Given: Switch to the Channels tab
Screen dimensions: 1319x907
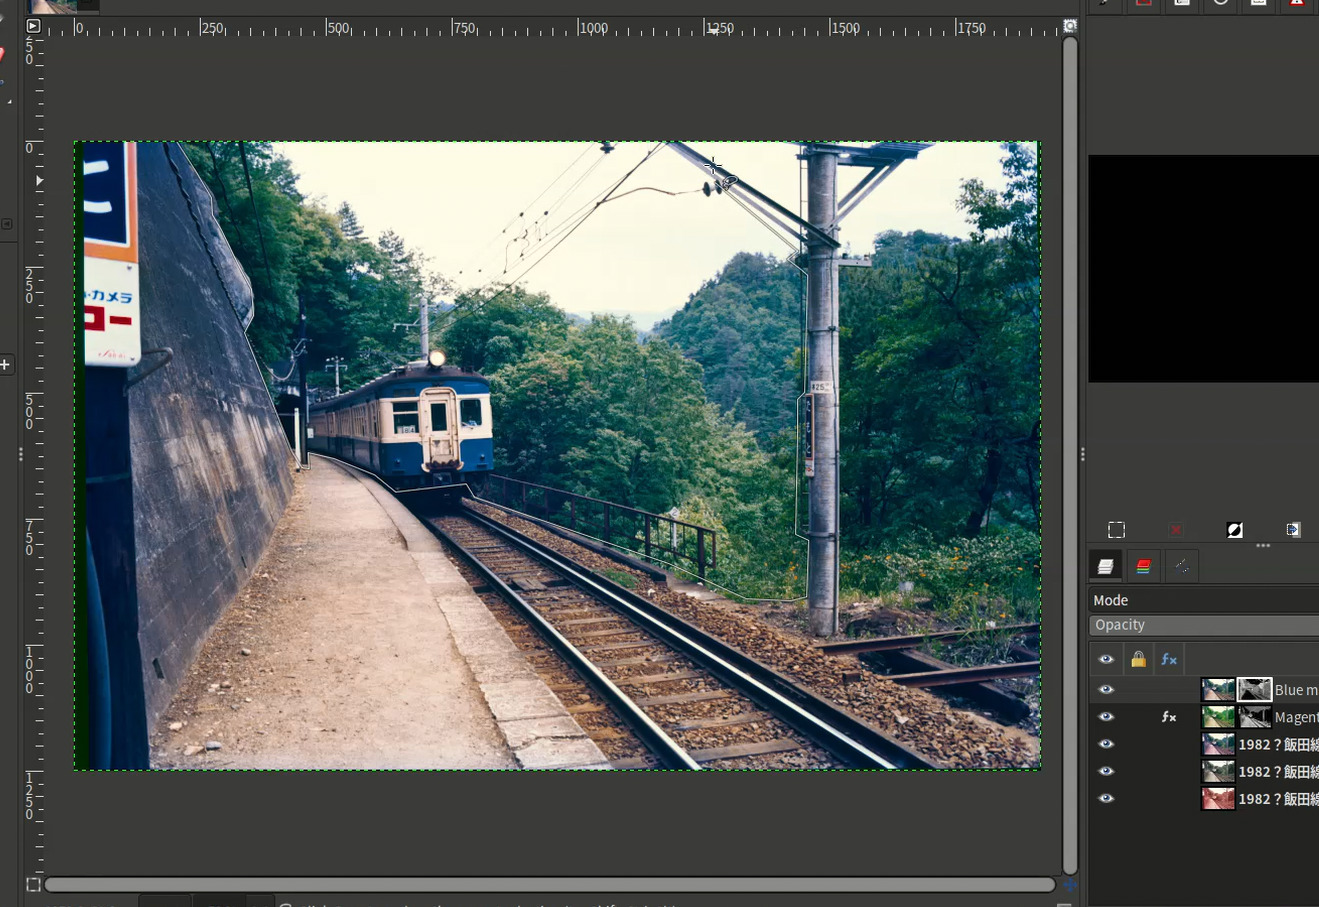Looking at the screenshot, I should (x=1143, y=567).
